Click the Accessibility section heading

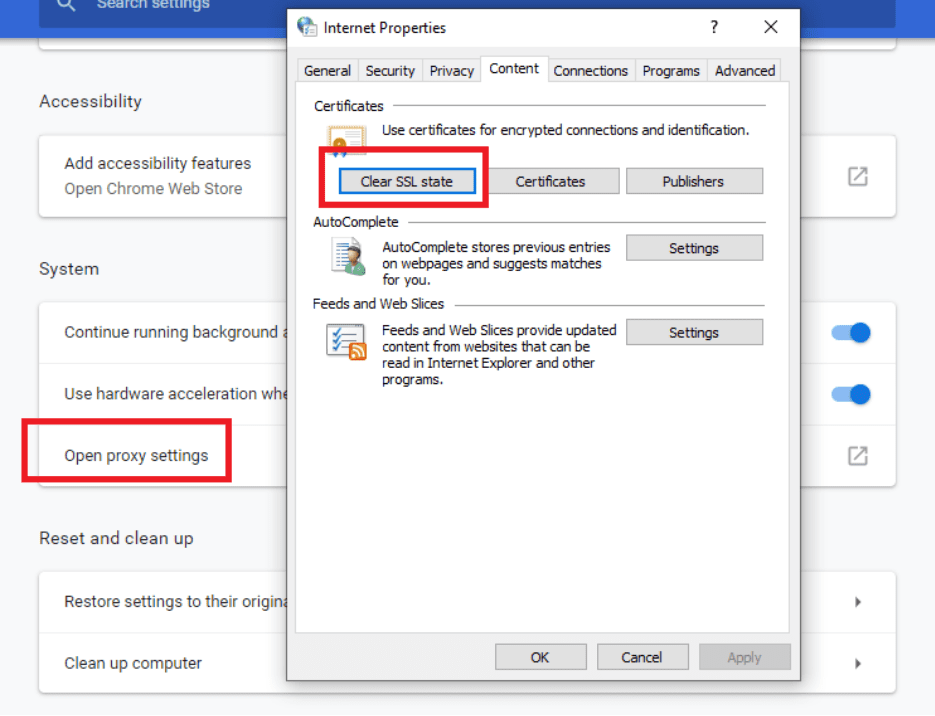coord(91,101)
